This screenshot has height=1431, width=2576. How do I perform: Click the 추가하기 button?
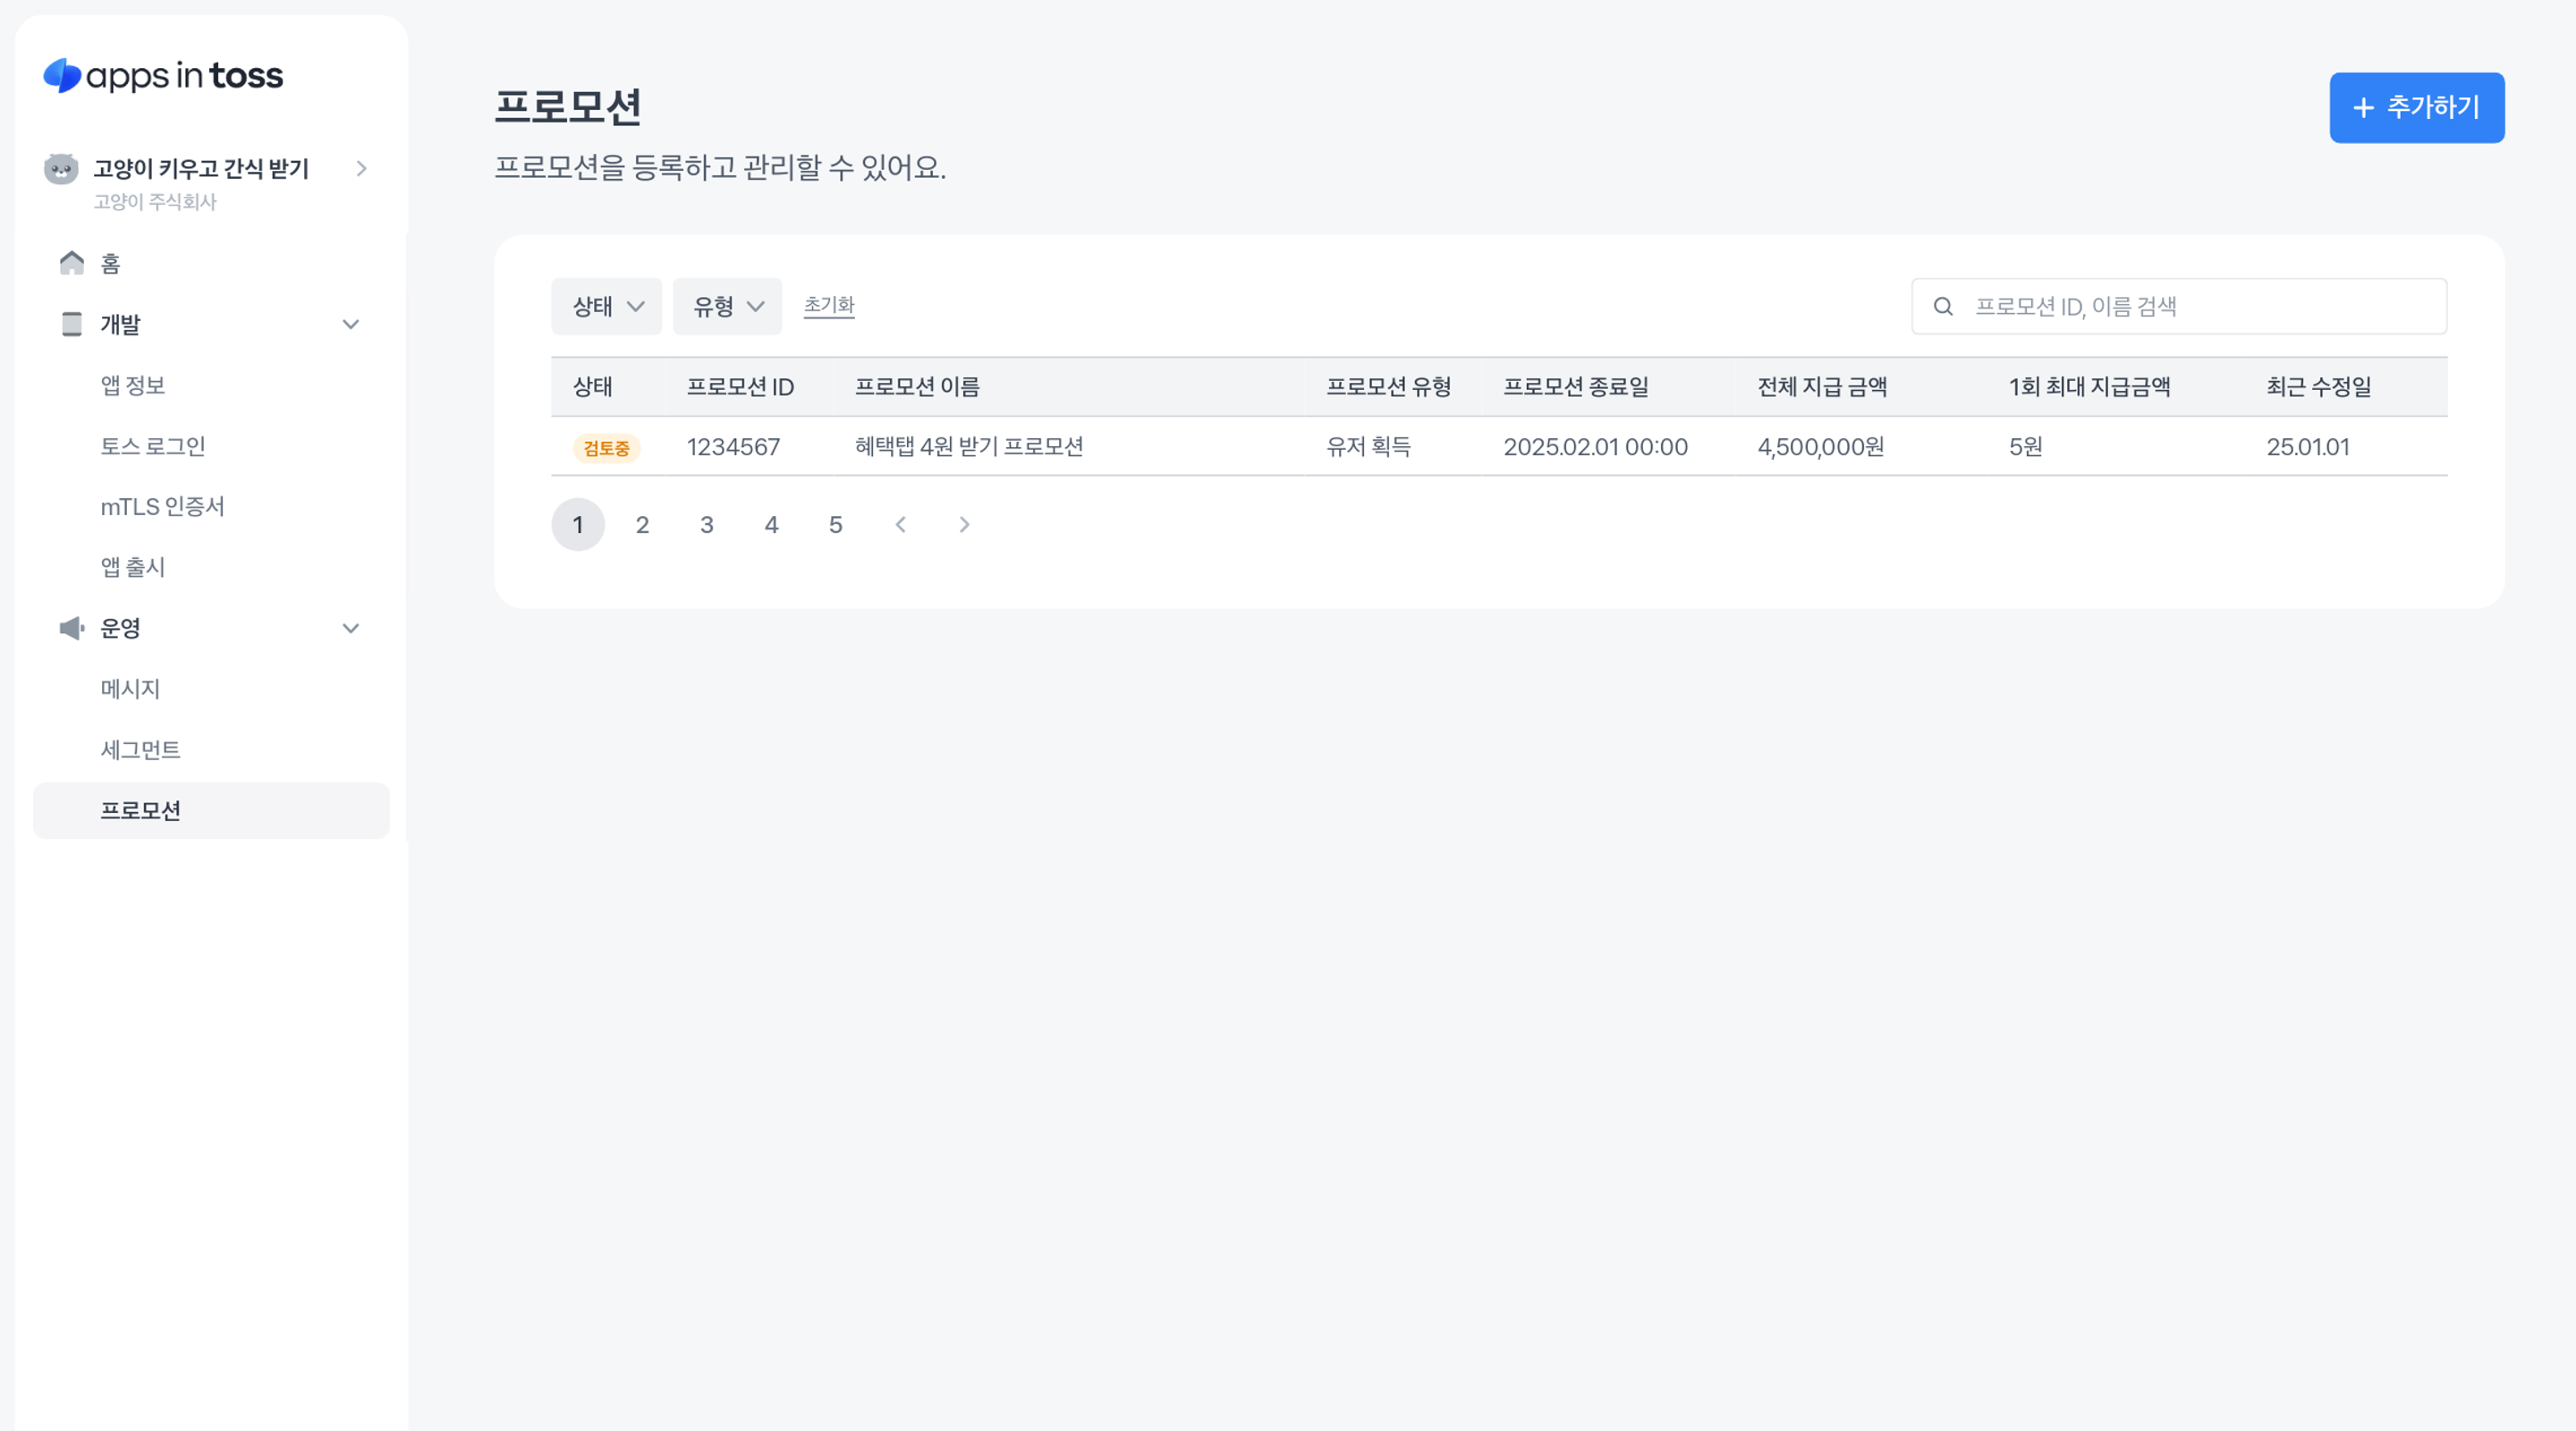(x=2417, y=108)
